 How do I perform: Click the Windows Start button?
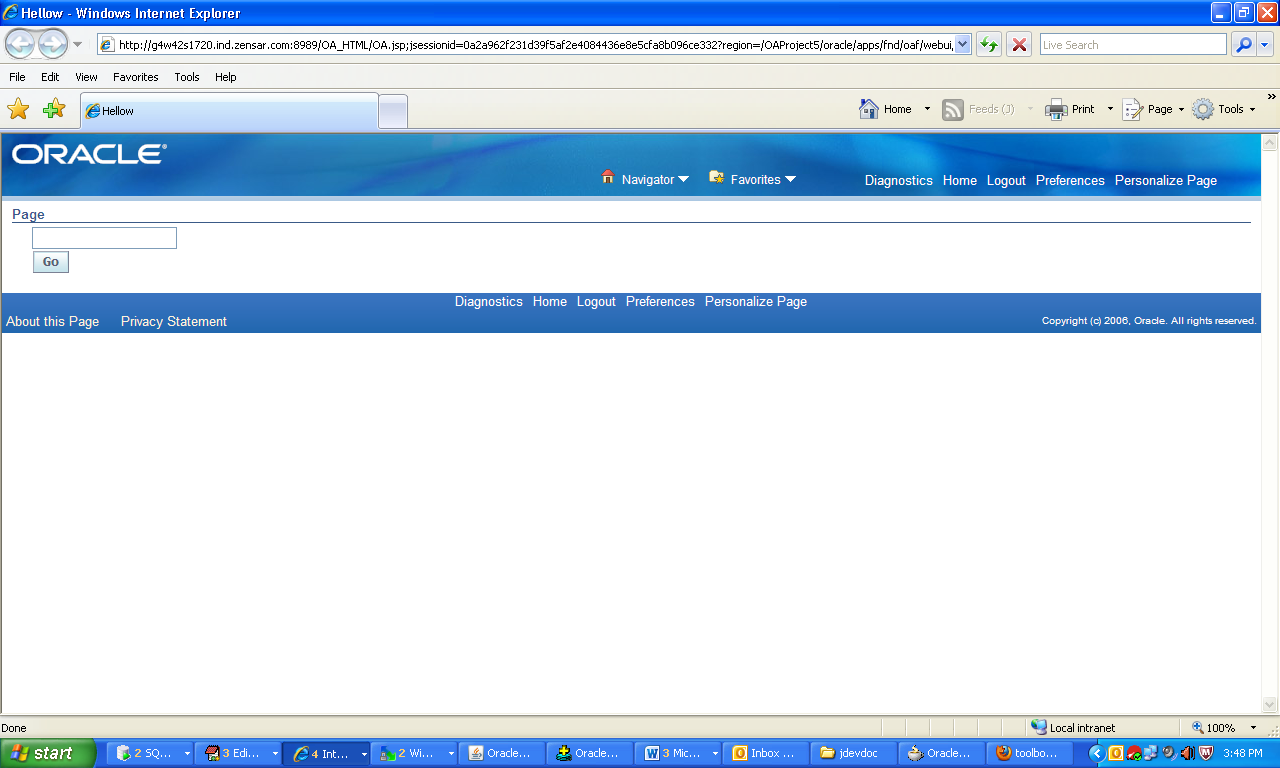pos(48,753)
